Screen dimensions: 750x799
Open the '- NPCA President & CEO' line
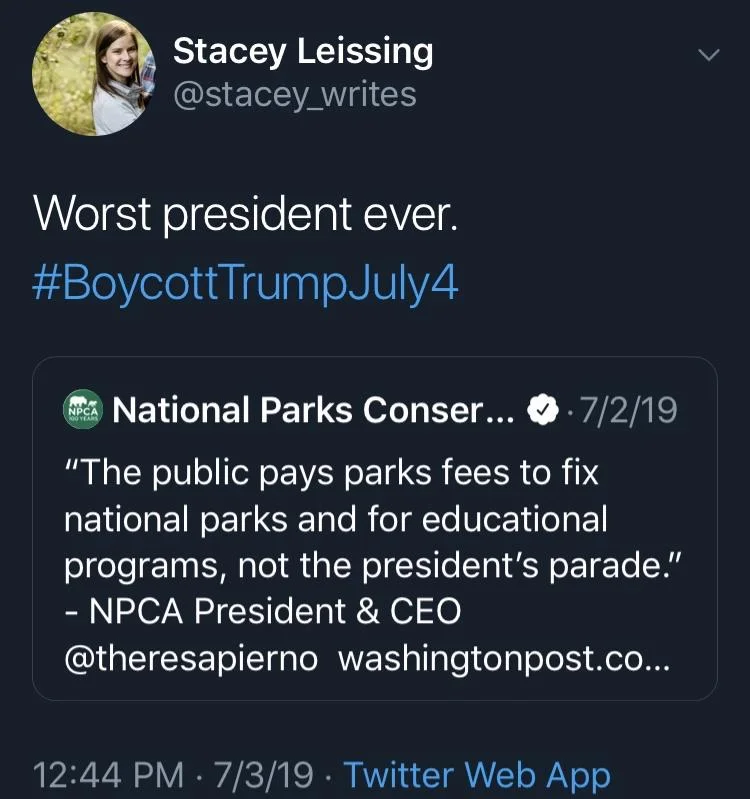pyautogui.click(x=263, y=610)
